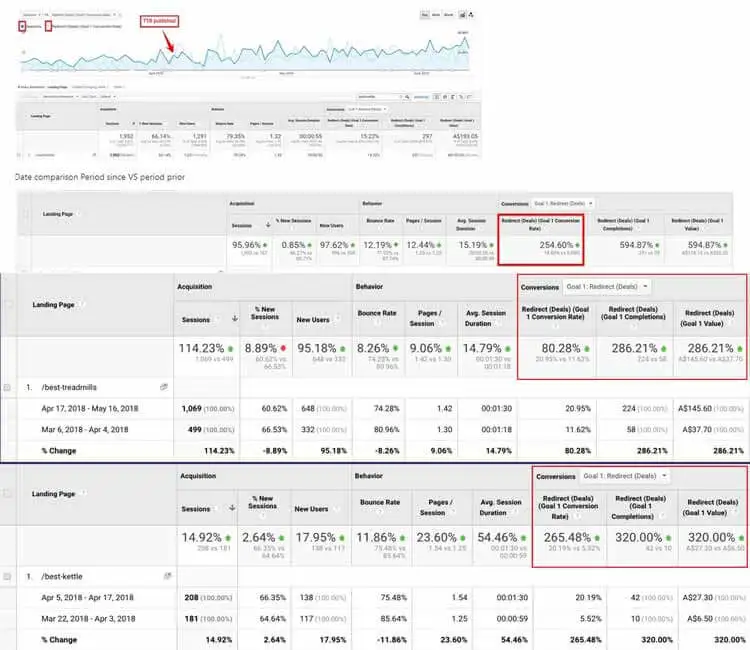Click goal value A$37.70 cell
Screen dimensions: 750x650
click(x=697, y=430)
